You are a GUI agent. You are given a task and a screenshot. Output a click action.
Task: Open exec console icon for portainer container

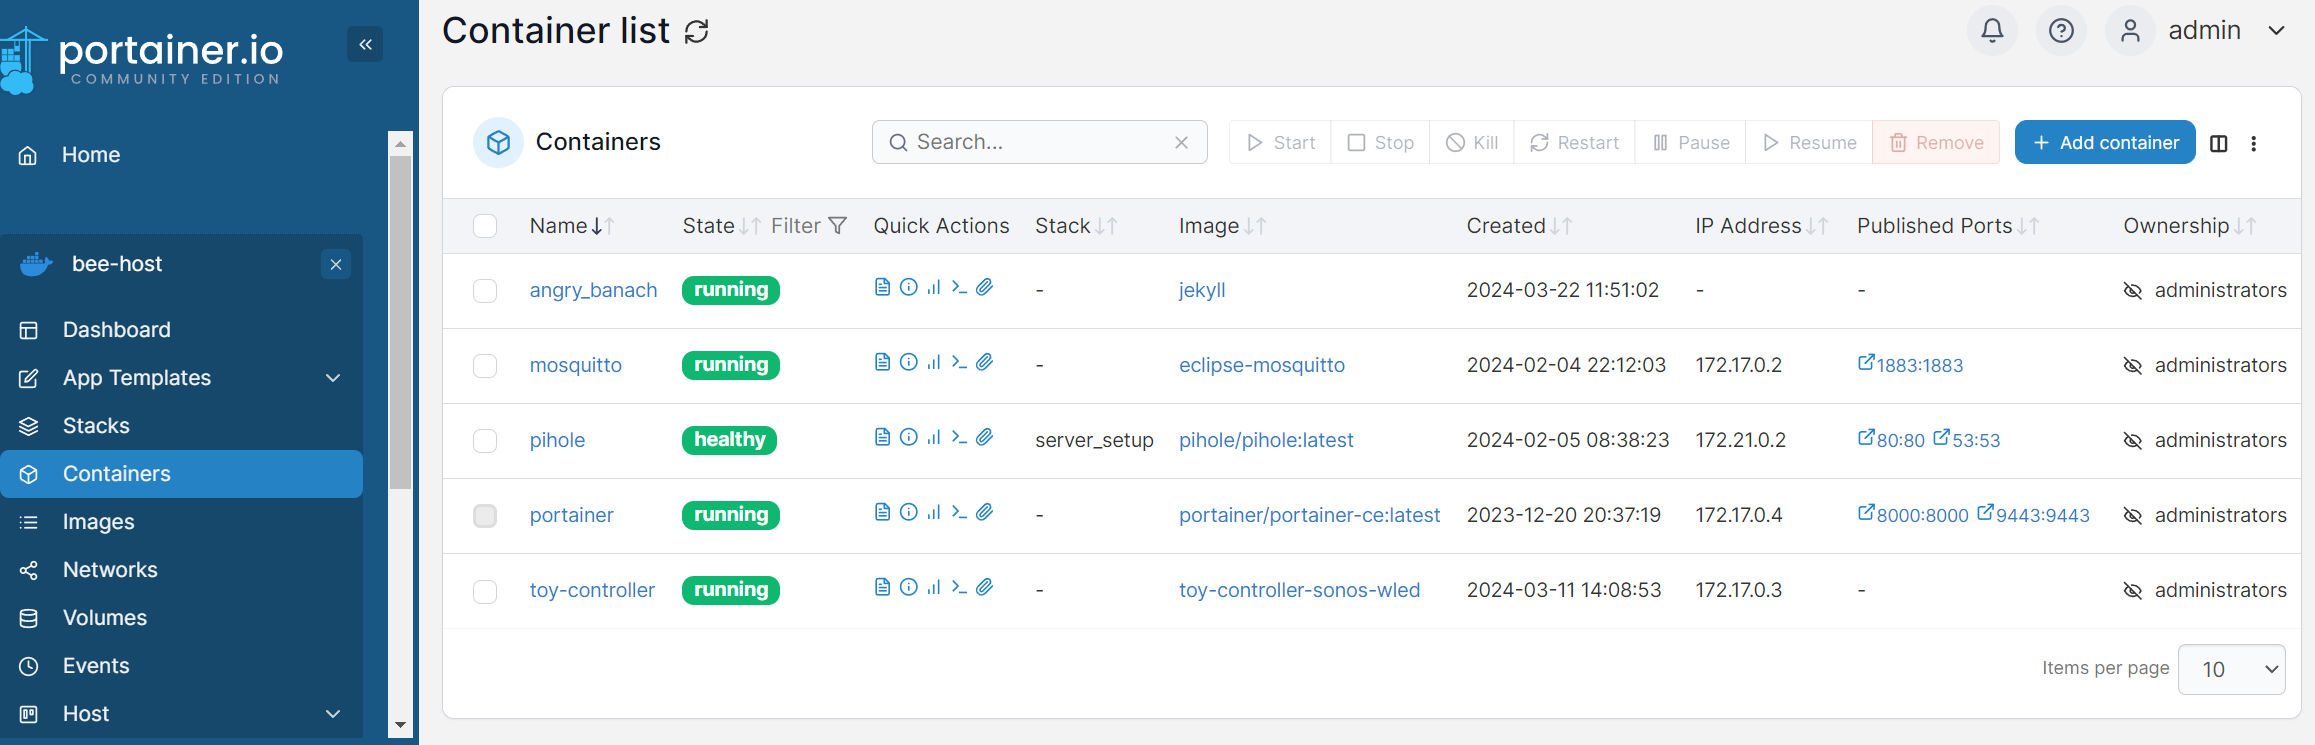click(x=959, y=513)
